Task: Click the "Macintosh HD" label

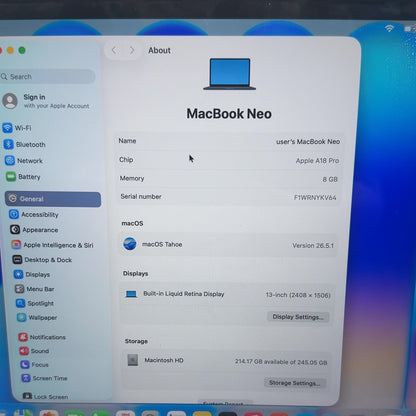Action: click(164, 360)
